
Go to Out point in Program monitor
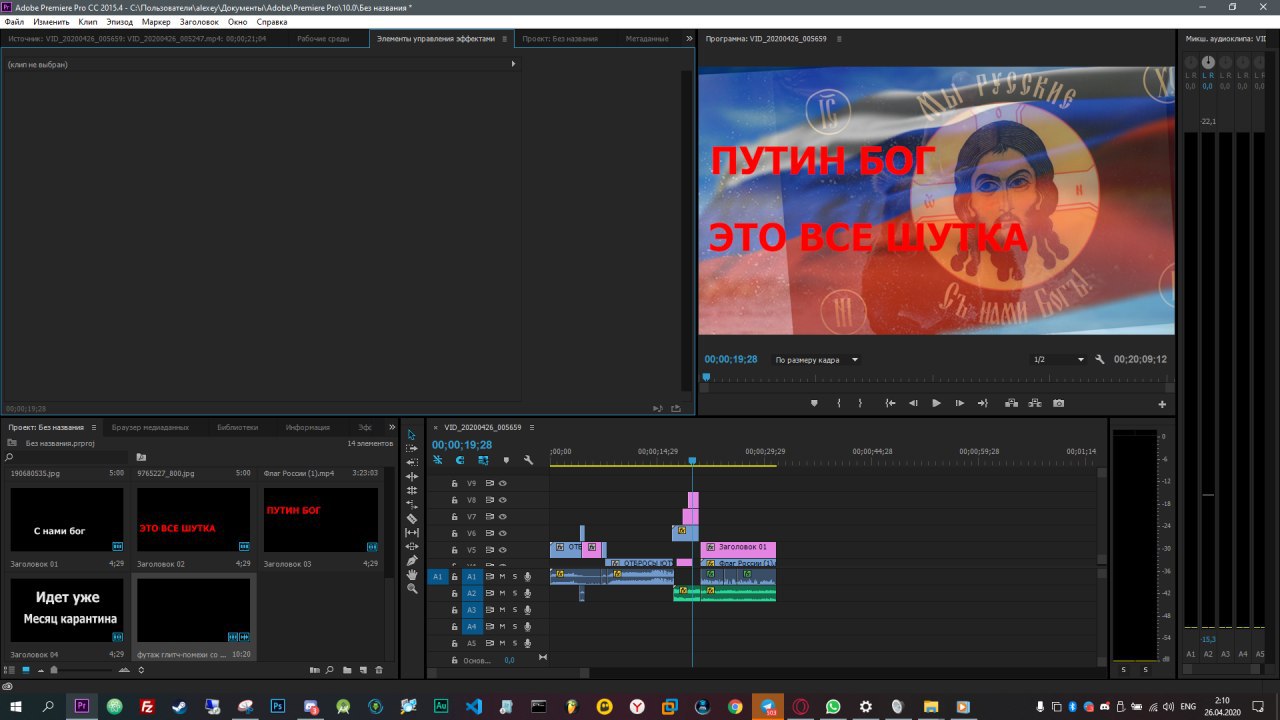(983, 403)
